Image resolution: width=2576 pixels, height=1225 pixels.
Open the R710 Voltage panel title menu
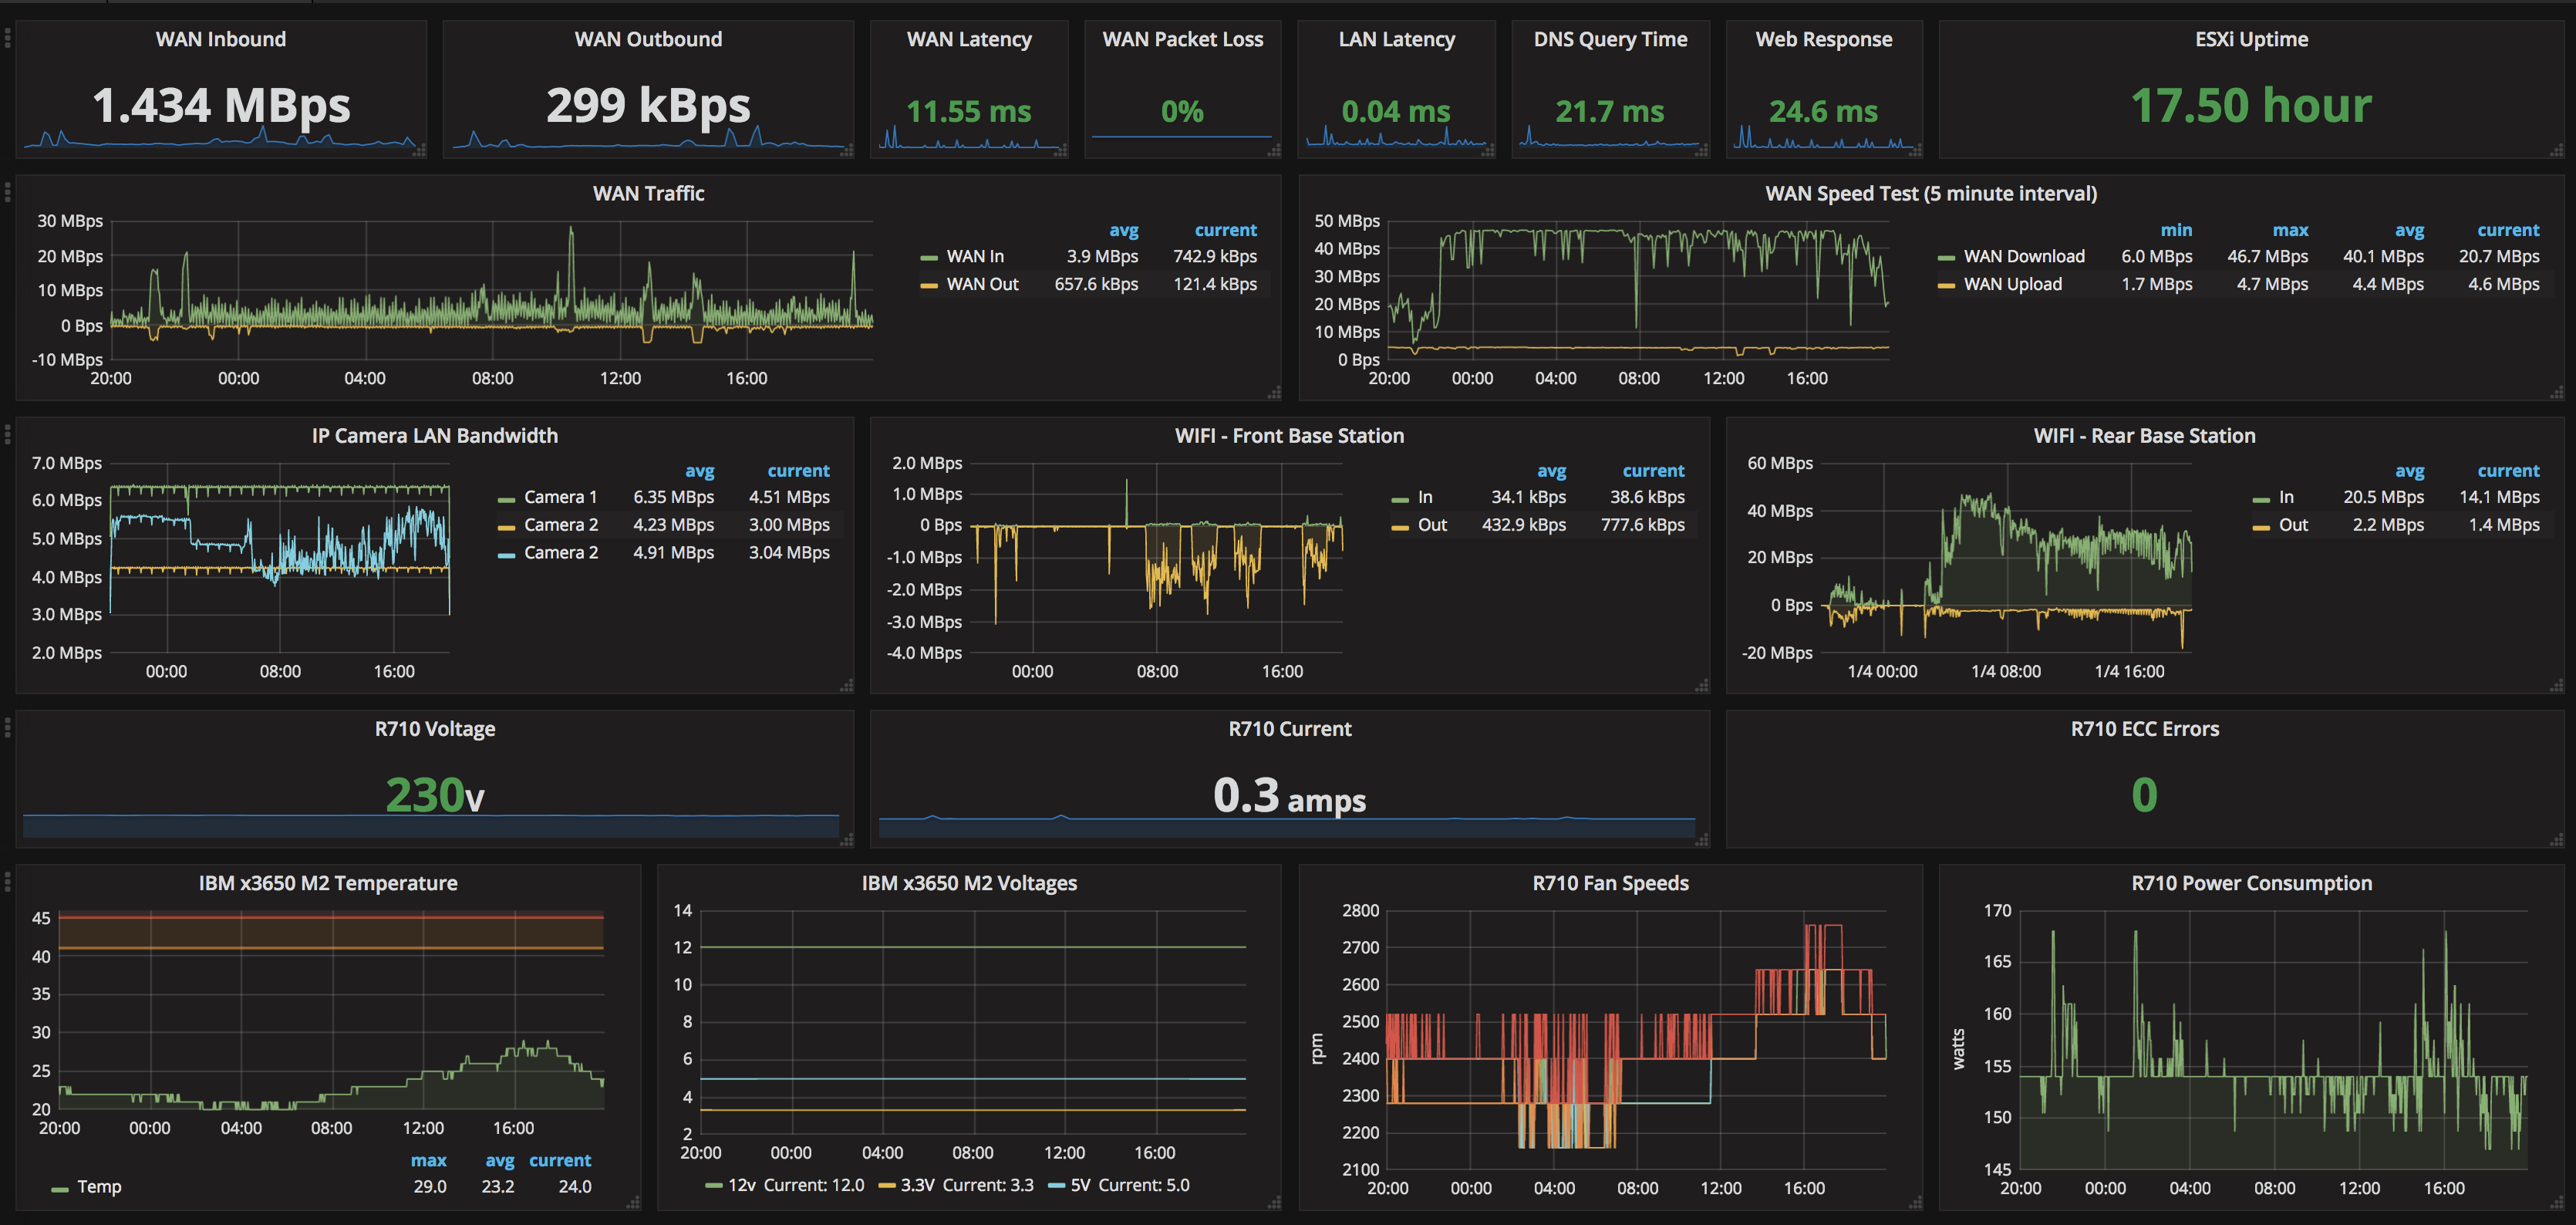(434, 729)
